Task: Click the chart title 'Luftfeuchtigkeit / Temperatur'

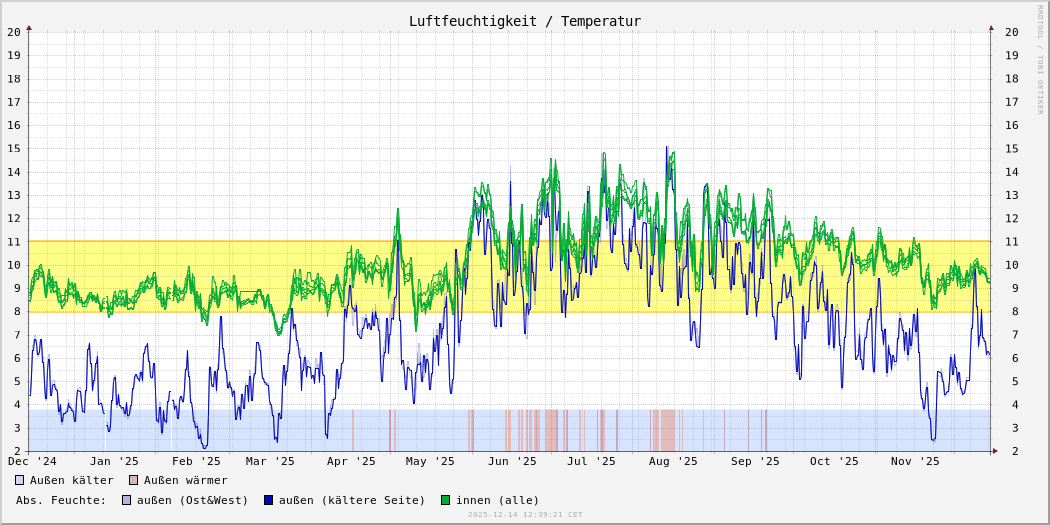Action: click(x=524, y=21)
